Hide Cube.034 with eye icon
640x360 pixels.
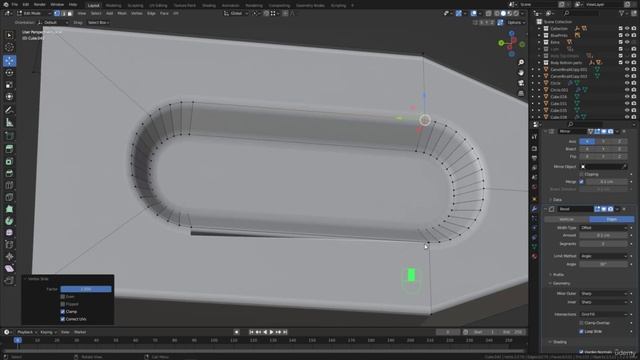coord(627,97)
